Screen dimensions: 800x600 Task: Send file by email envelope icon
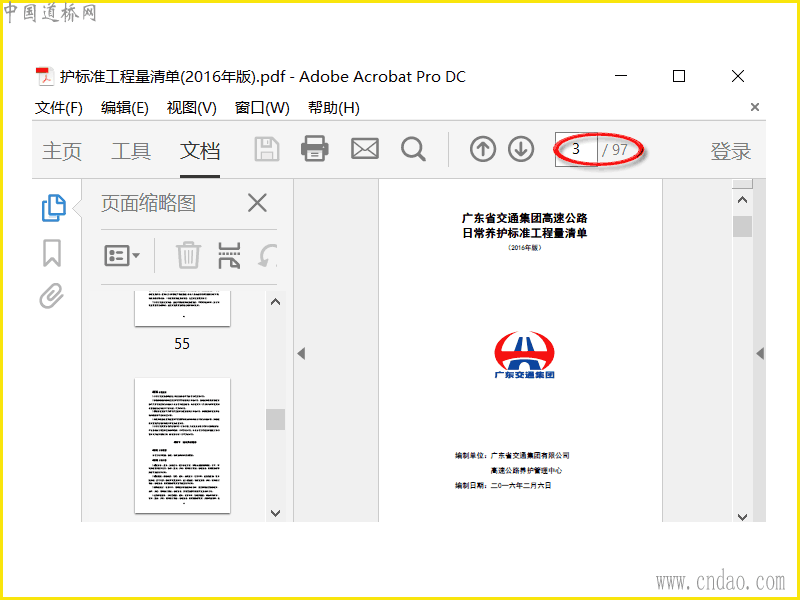365,149
